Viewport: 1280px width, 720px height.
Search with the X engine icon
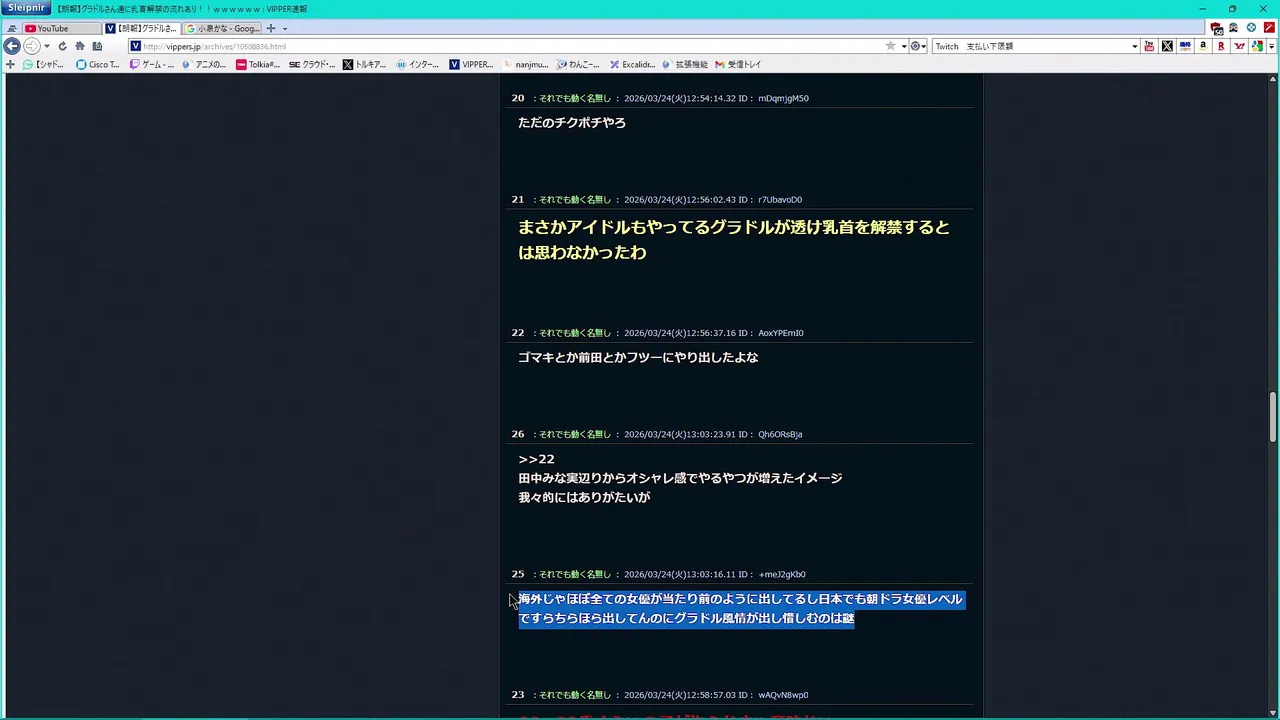pos(1167,46)
